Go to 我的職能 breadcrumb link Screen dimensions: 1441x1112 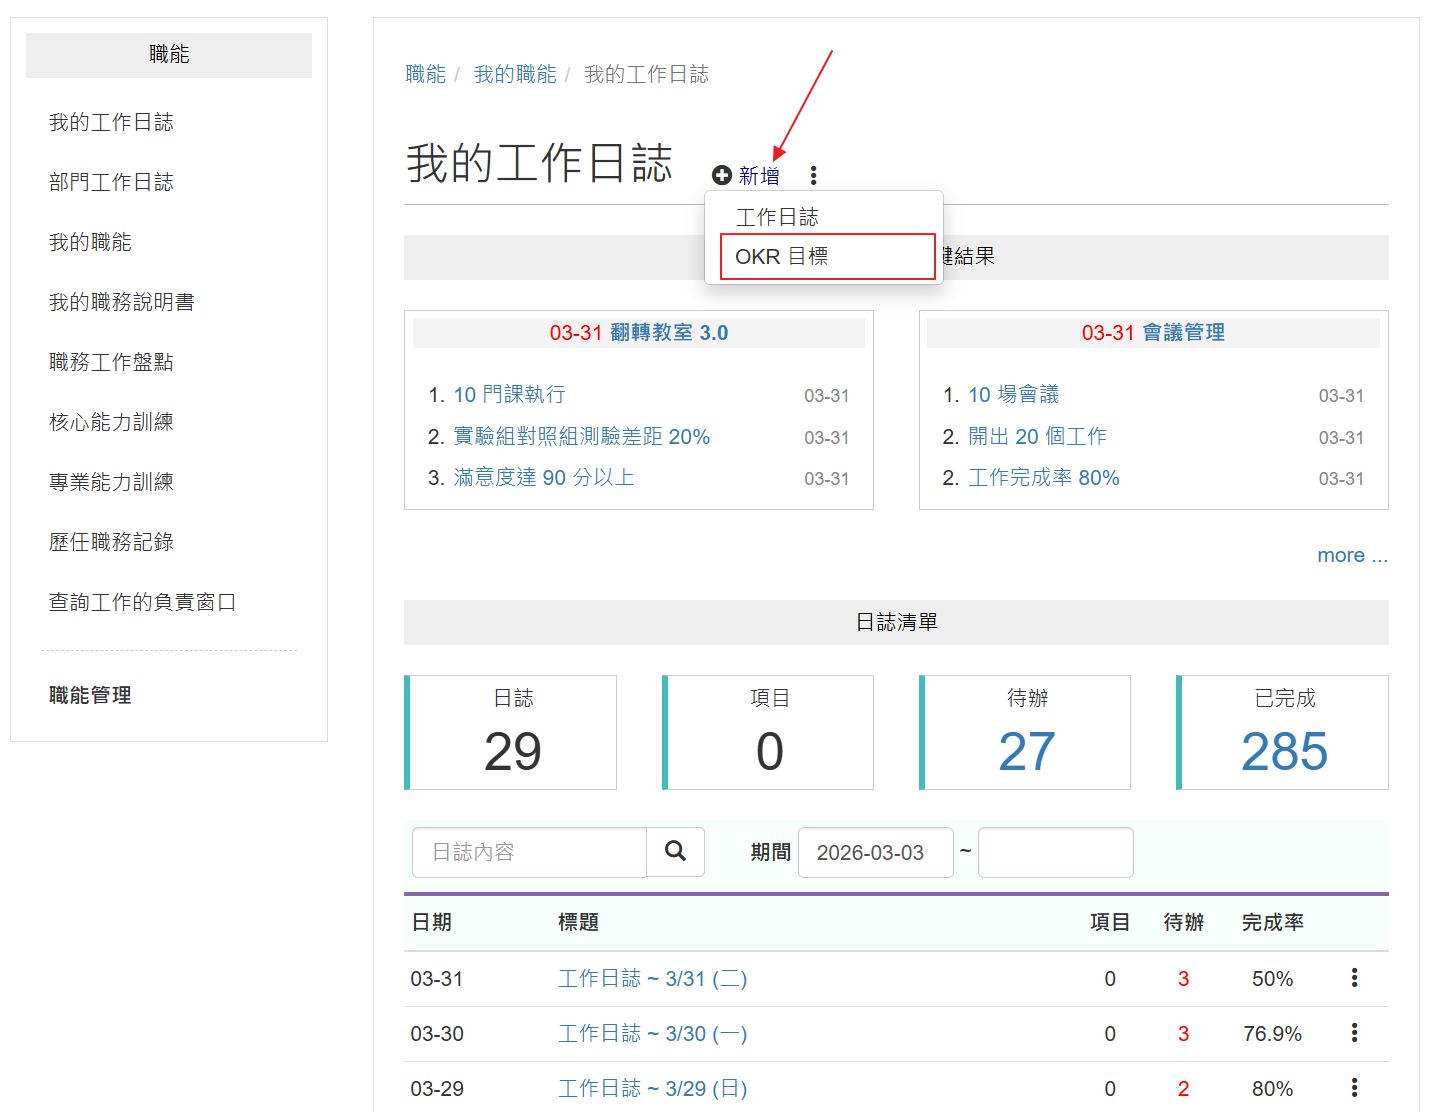515,74
